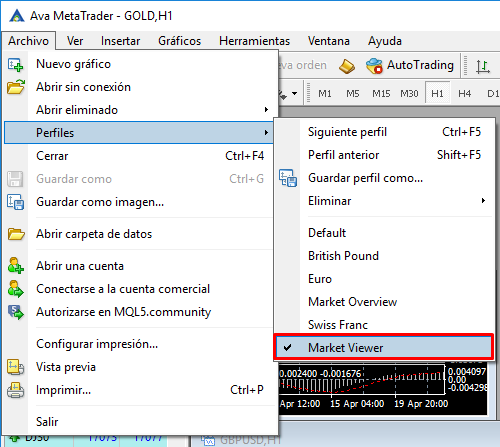This screenshot has width=500, height=447.
Task: Click the Abrir una cuenta user icon
Action: [x=15, y=266]
